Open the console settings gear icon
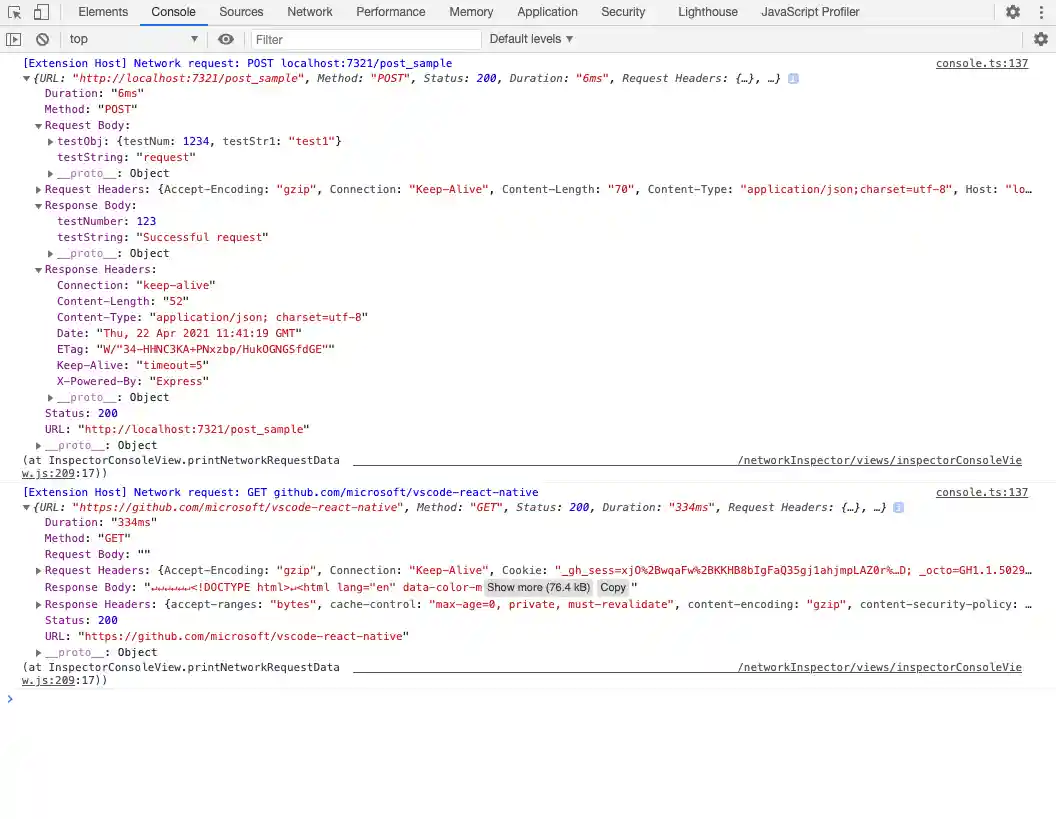This screenshot has height=819, width=1056. tap(1041, 39)
